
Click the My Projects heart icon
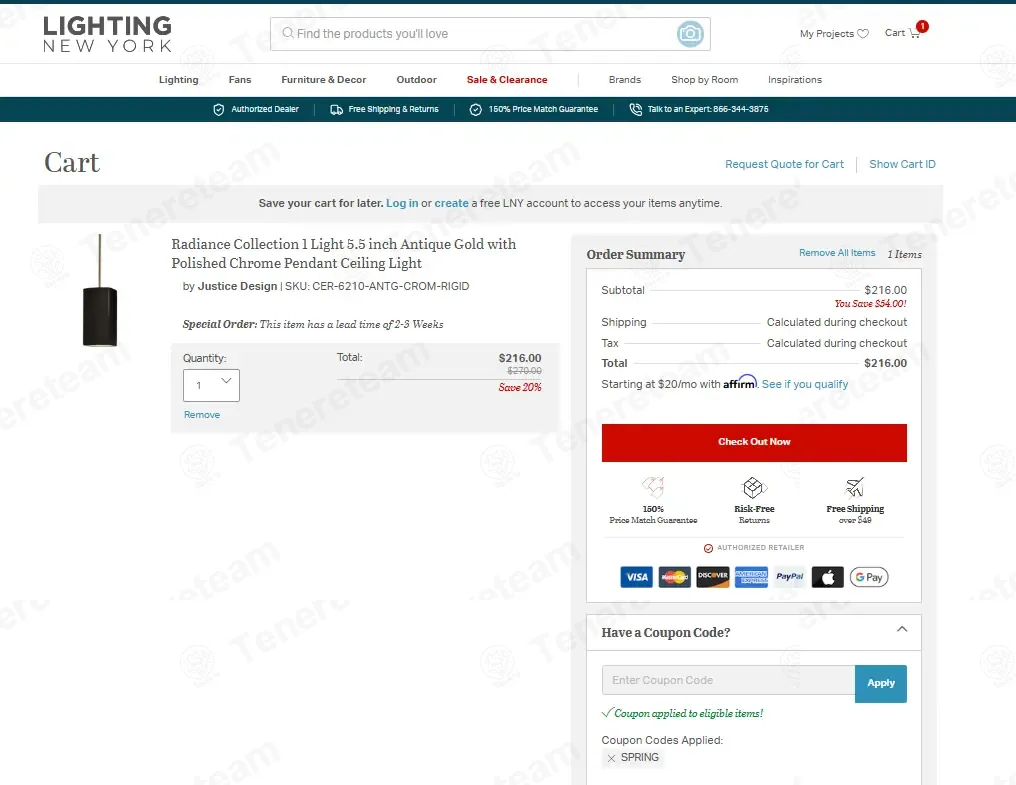pyautogui.click(x=862, y=34)
